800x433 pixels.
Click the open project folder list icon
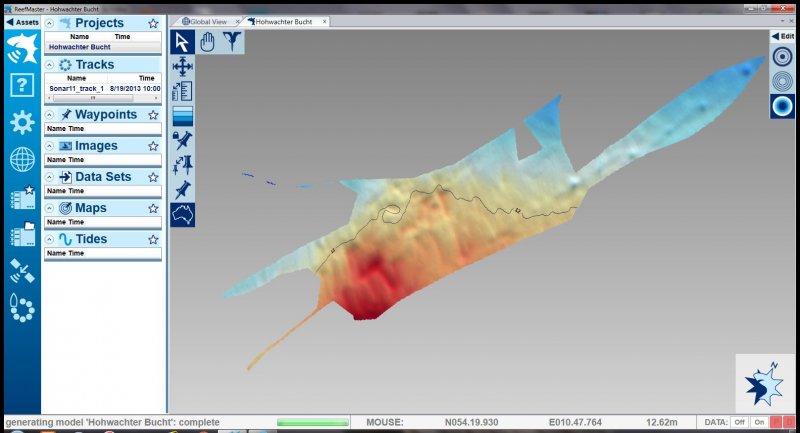22,234
